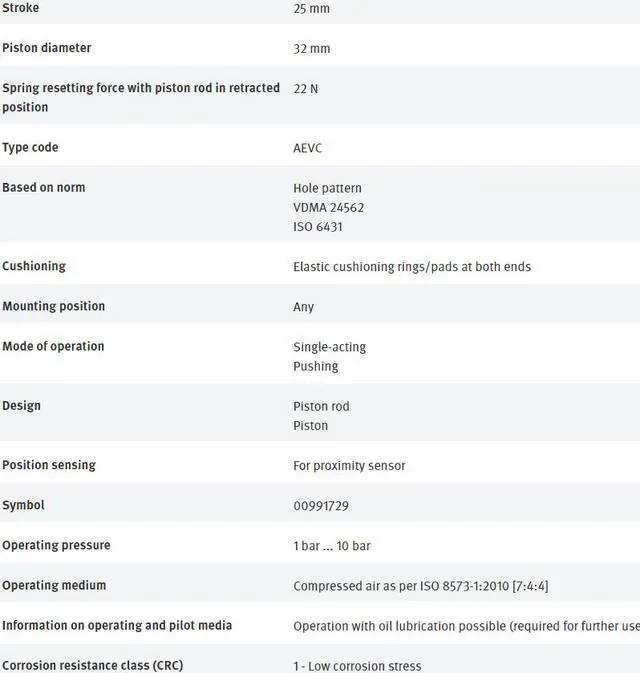The height and width of the screenshot is (673, 640).
Task: Click the For proximity sensor value
Action: 349,465
